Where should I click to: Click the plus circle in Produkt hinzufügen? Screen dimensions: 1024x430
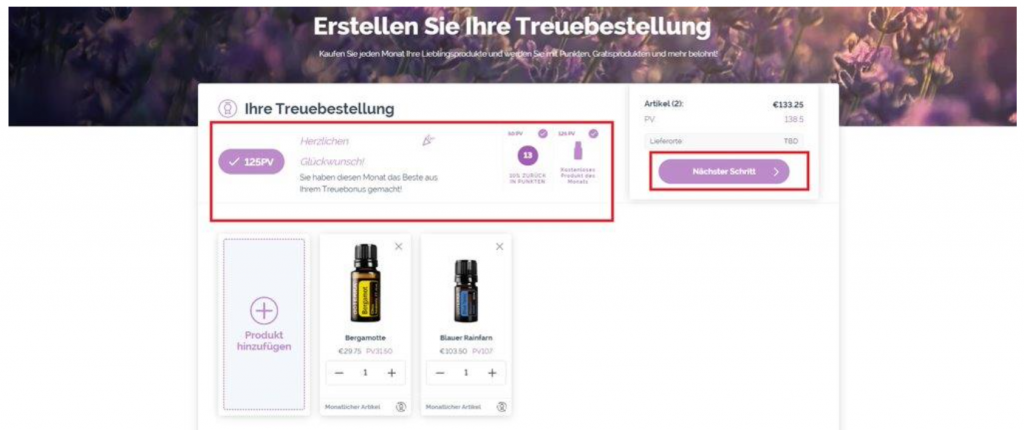pyautogui.click(x=264, y=311)
